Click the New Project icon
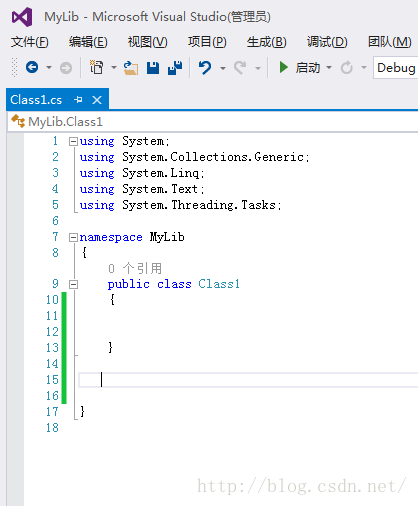 click(97, 67)
